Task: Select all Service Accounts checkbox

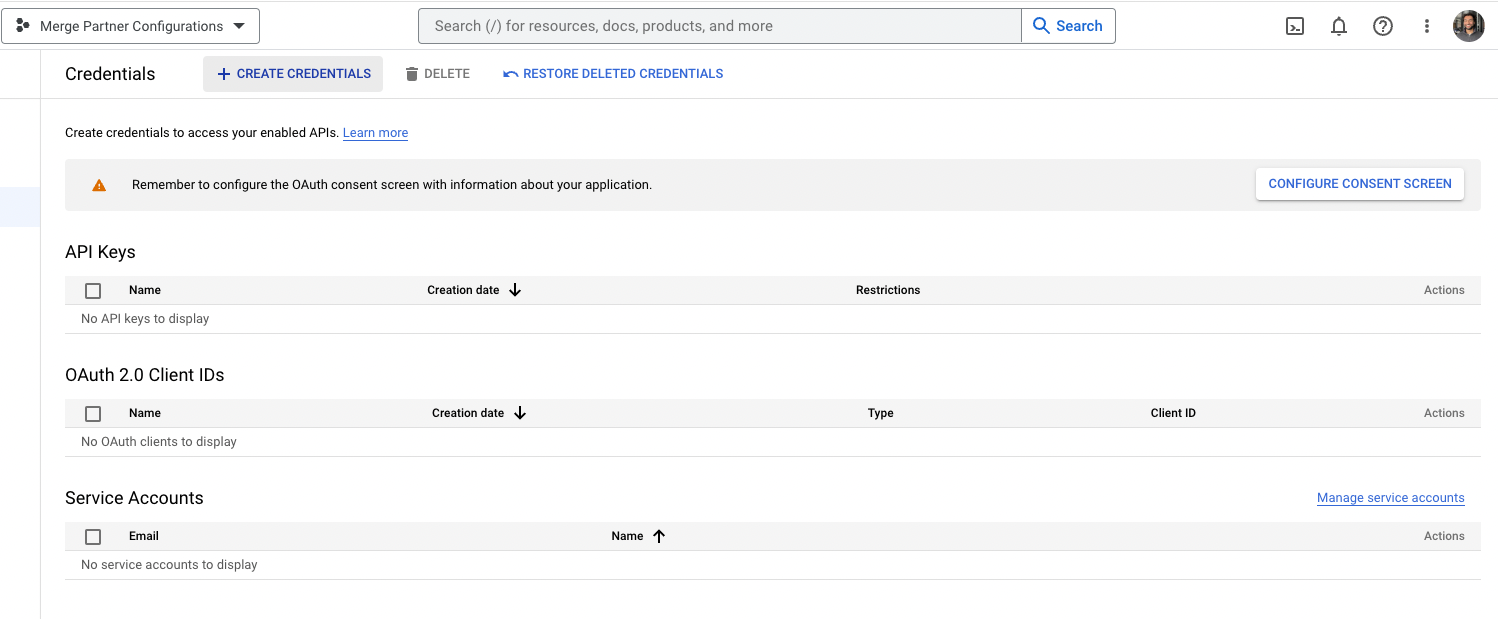Action: [93, 537]
